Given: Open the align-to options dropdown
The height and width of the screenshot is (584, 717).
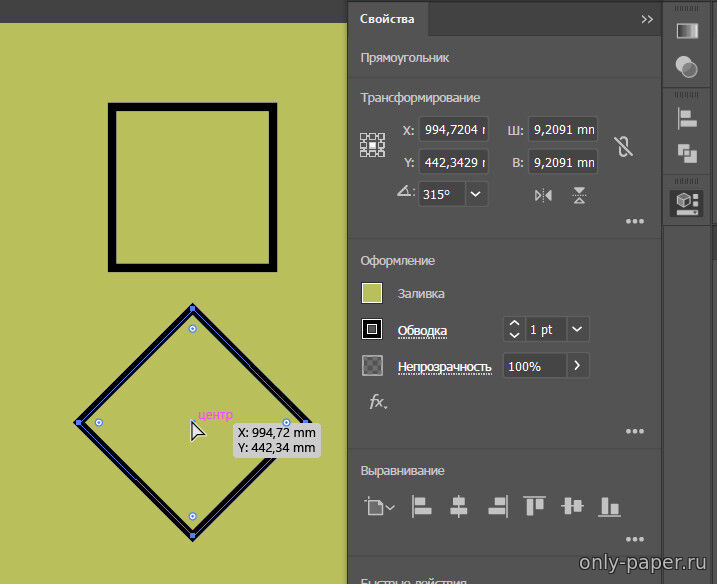Looking at the screenshot, I should tap(380, 507).
